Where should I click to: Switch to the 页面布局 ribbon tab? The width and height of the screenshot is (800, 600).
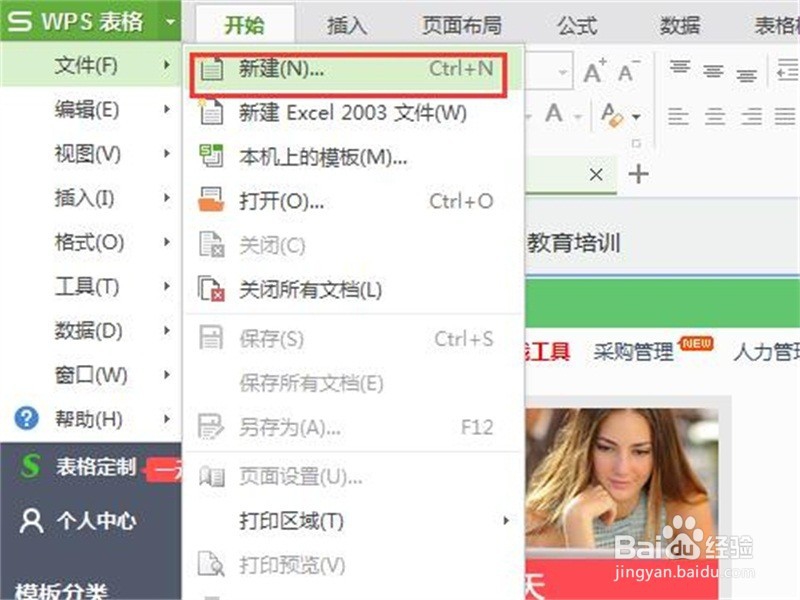pos(462,25)
